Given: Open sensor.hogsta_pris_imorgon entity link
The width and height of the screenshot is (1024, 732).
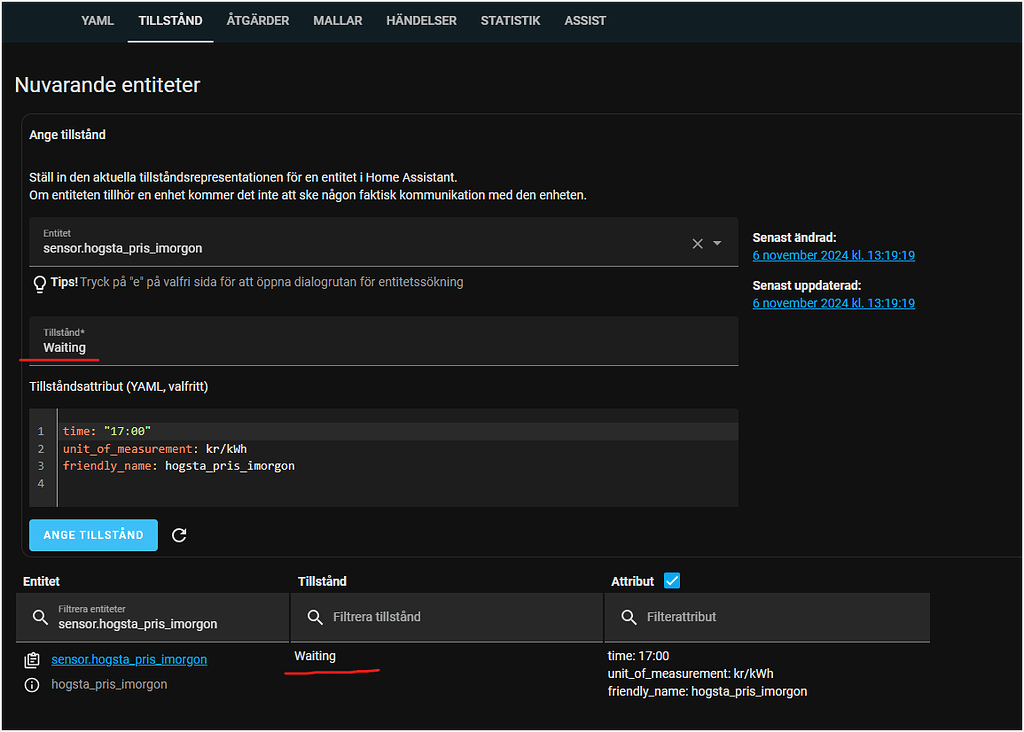Looking at the screenshot, I should pos(129,660).
